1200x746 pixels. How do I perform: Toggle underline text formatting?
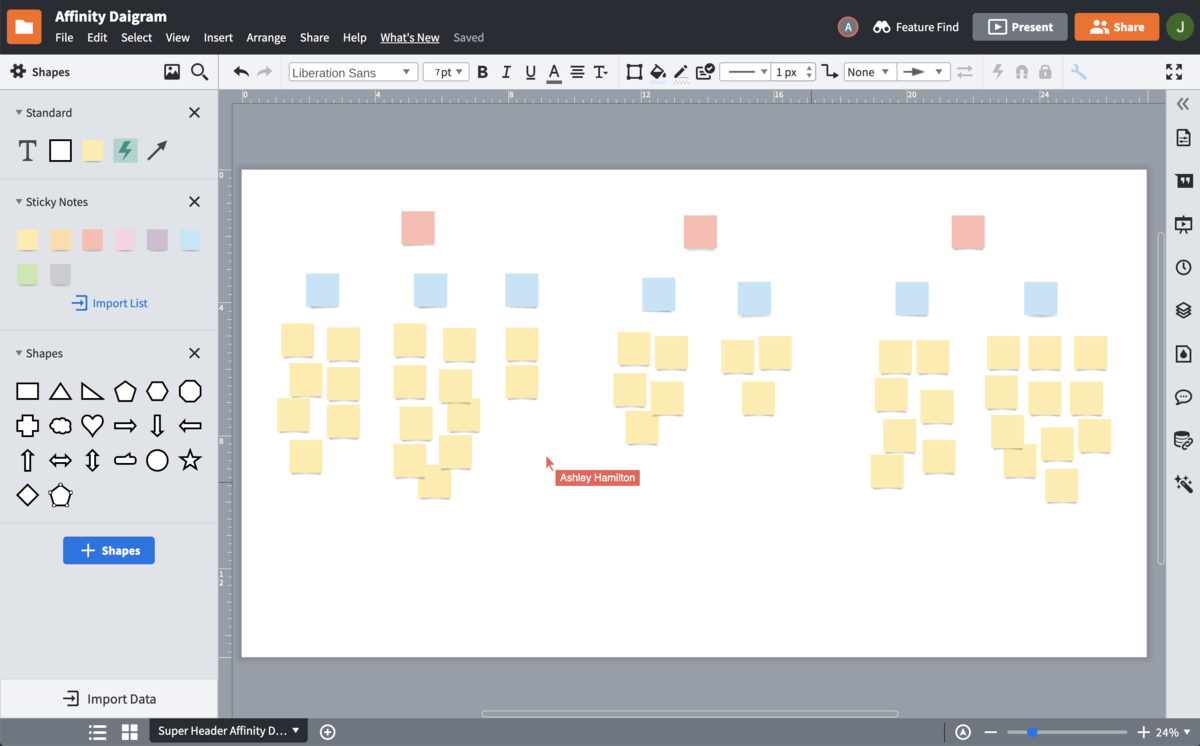(x=530, y=71)
